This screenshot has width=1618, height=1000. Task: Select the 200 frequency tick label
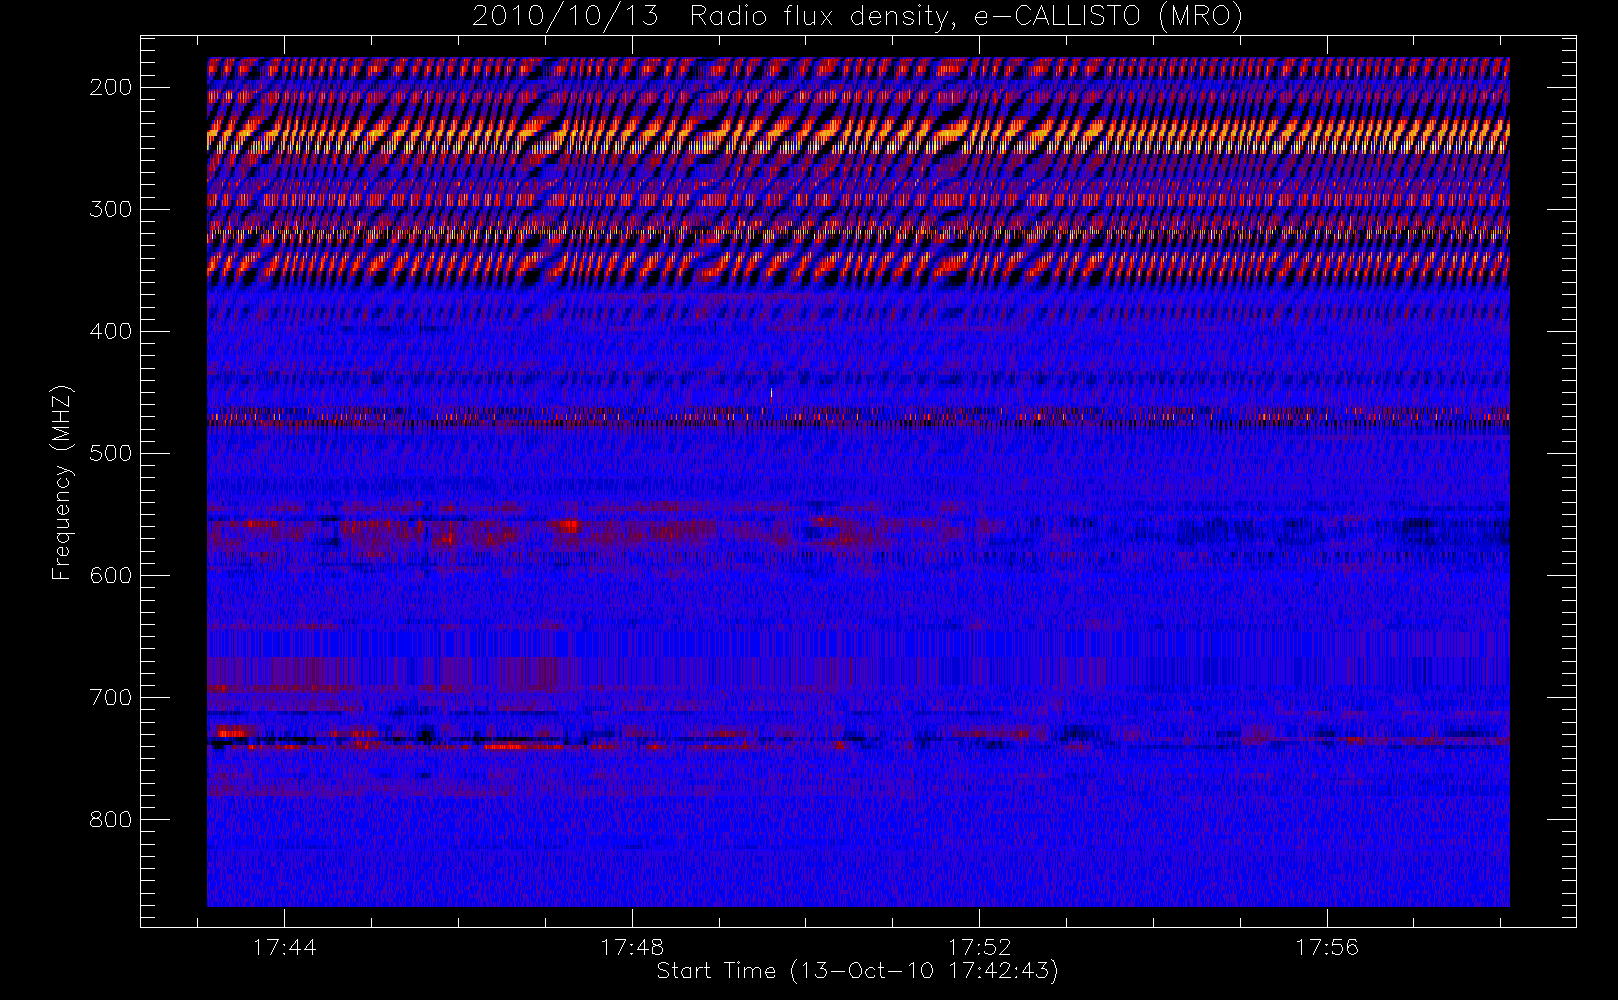click(111, 87)
